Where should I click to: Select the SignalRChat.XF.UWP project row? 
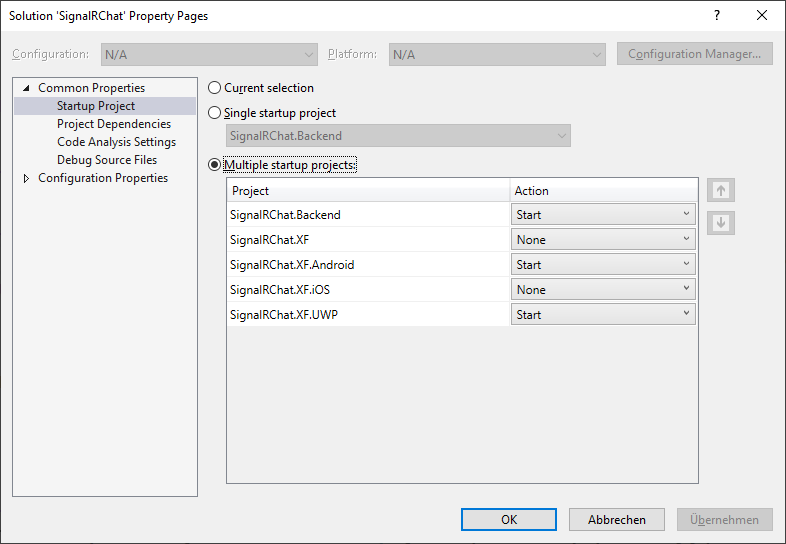(368, 315)
